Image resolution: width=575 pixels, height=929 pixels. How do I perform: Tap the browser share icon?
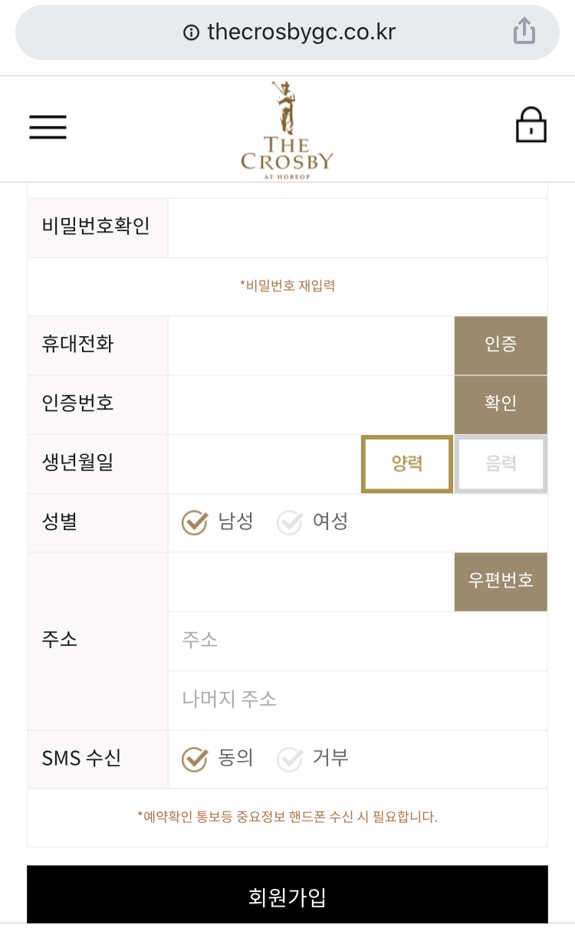(524, 31)
